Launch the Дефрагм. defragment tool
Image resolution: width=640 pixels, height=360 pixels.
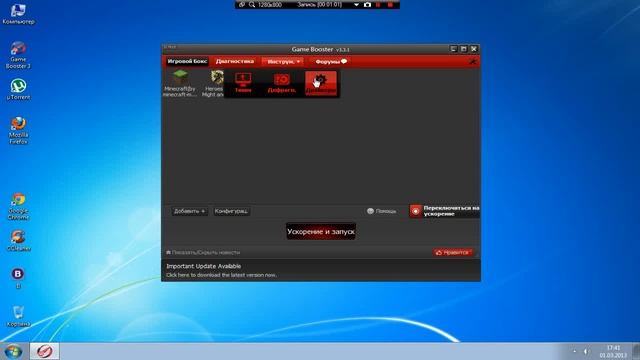coord(282,83)
